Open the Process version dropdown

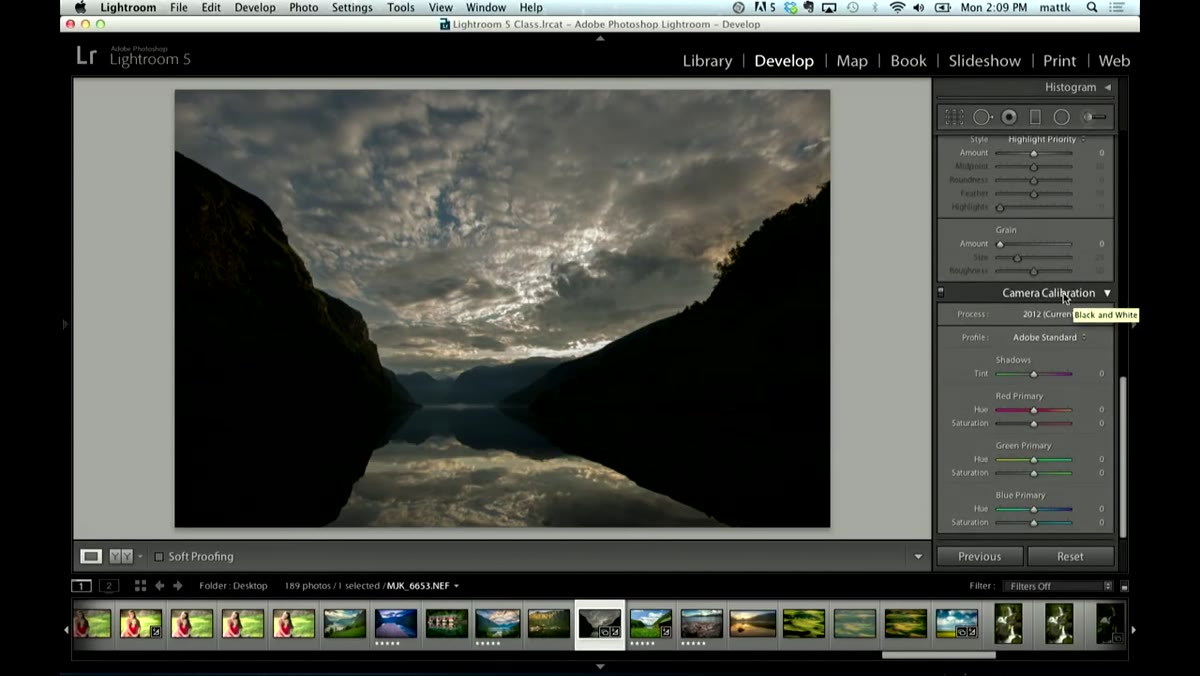pos(1048,314)
